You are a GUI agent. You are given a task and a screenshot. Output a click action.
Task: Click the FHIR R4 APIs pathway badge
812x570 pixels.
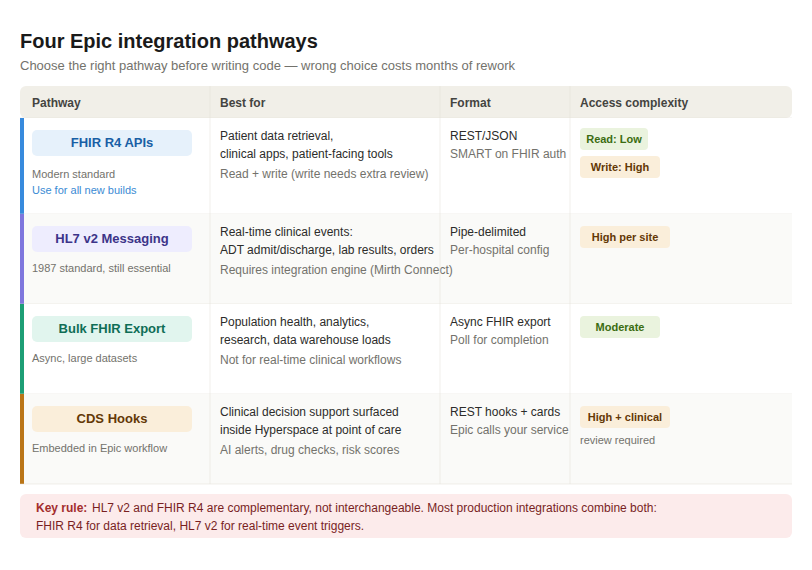tap(112, 143)
